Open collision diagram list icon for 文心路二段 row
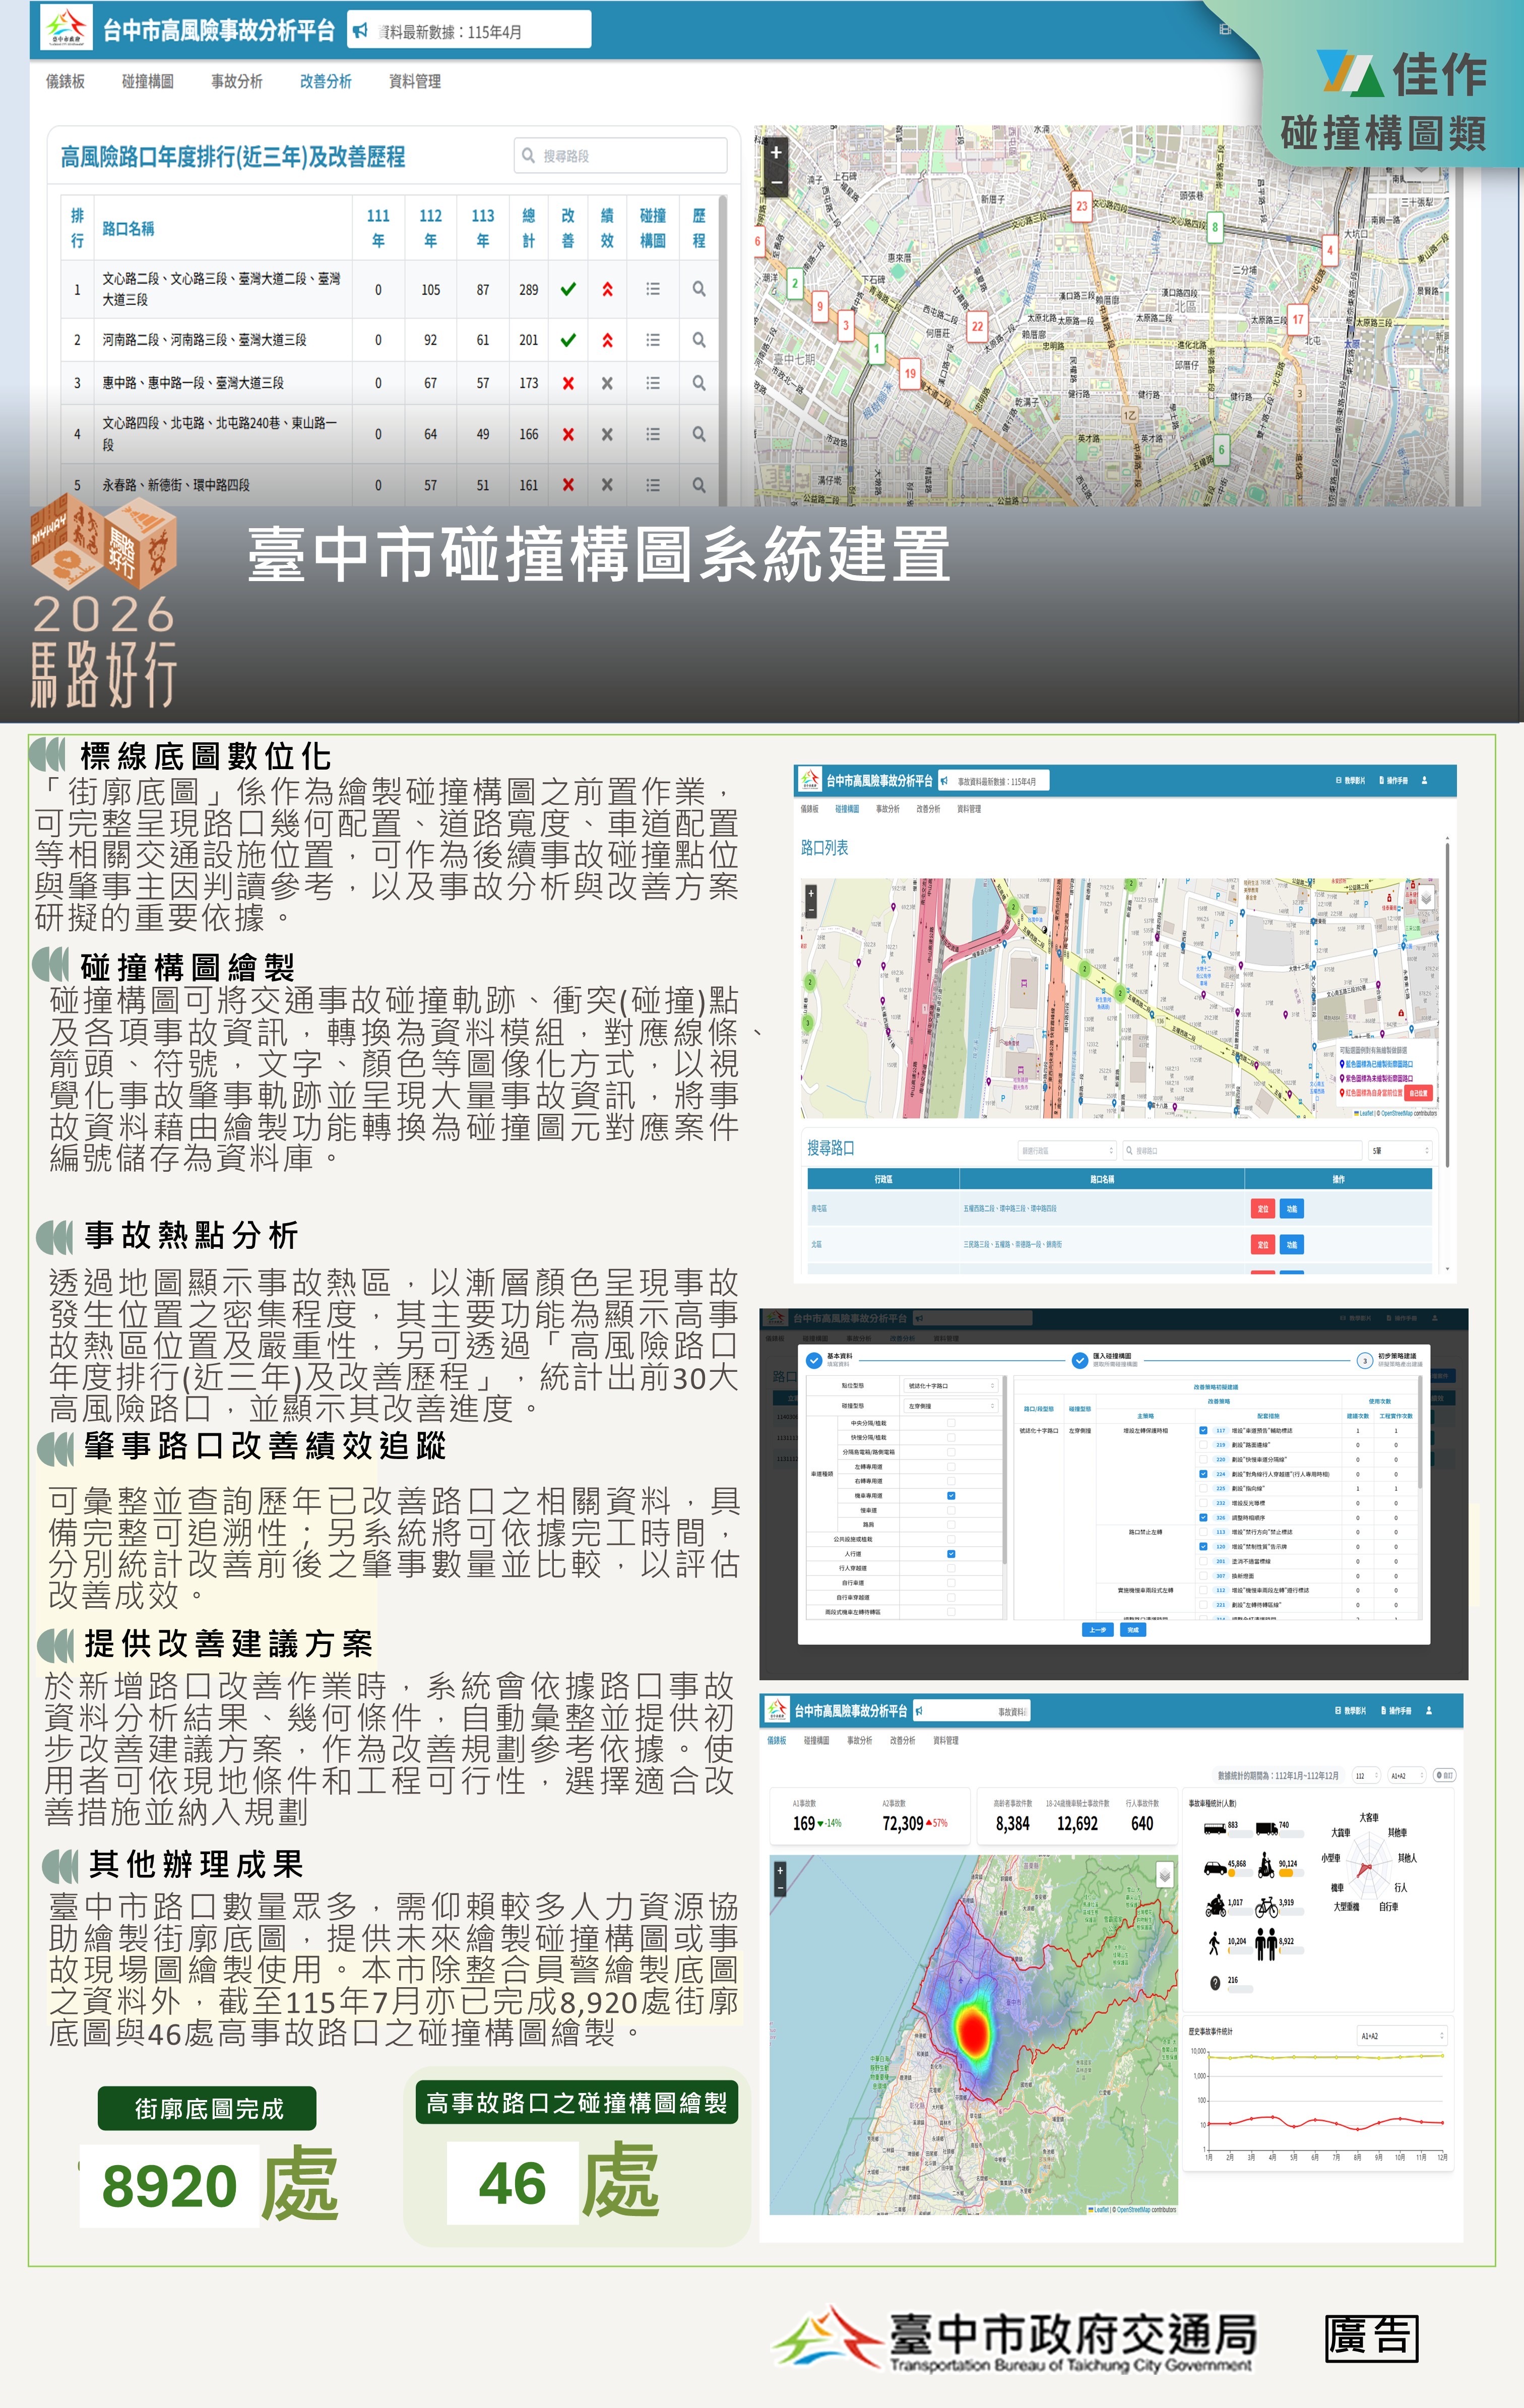1524x2408 pixels. coord(653,289)
